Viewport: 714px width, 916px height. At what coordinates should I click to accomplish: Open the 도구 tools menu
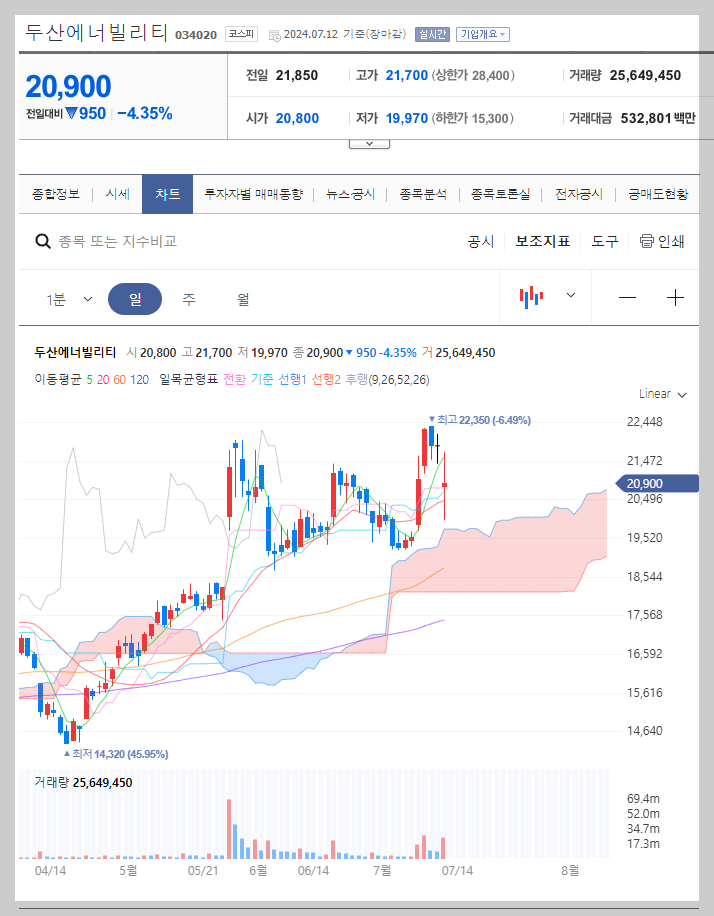coord(604,241)
